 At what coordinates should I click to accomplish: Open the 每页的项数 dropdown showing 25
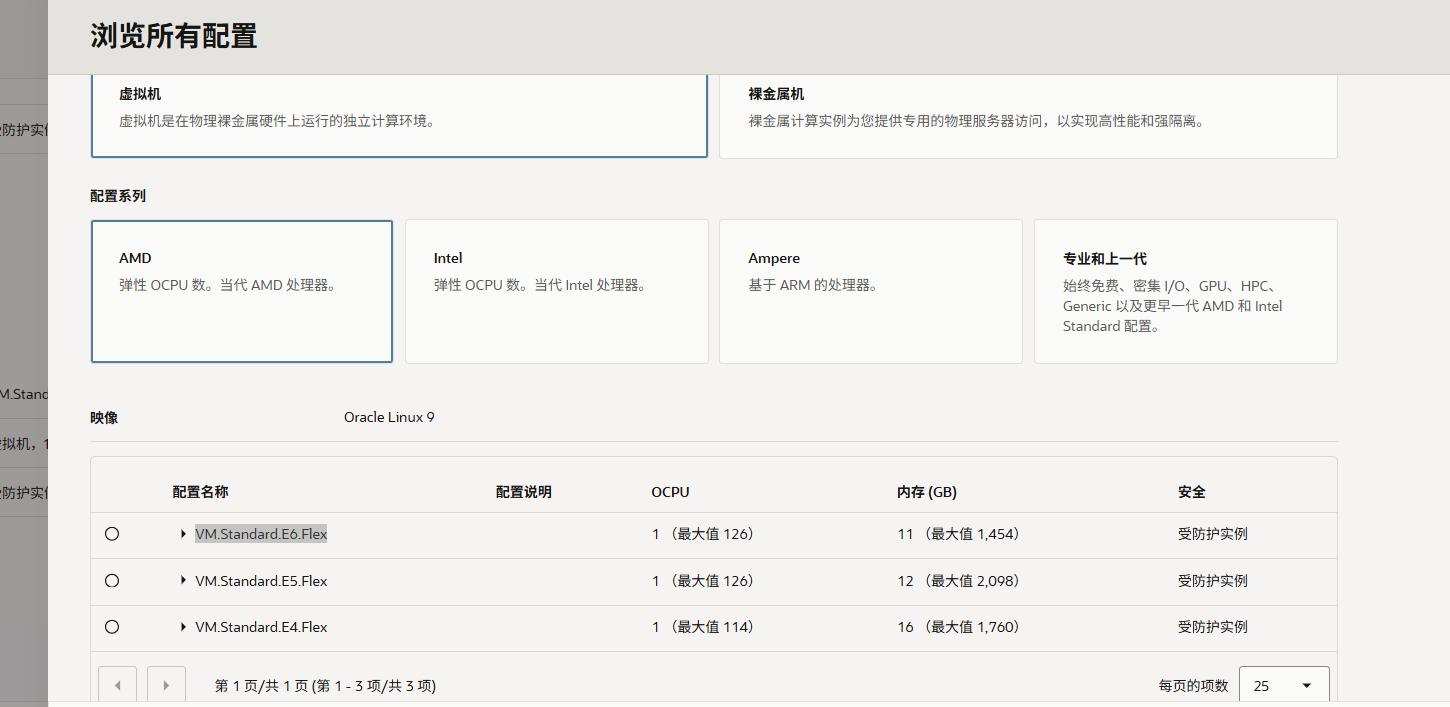(1284, 685)
